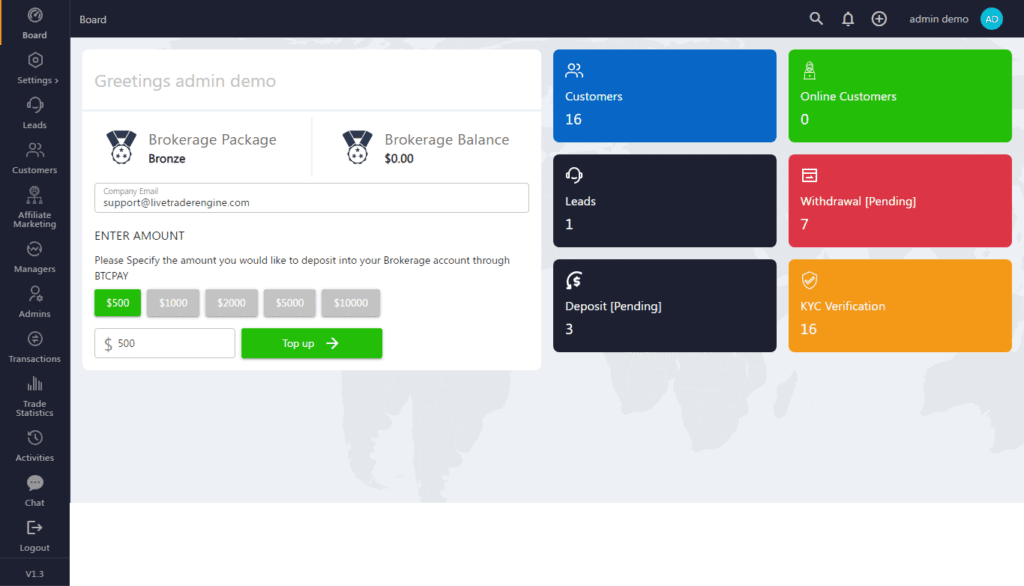Go to Customers in the sidebar
This screenshot has height=586, width=1024.
(x=35, y=157)
